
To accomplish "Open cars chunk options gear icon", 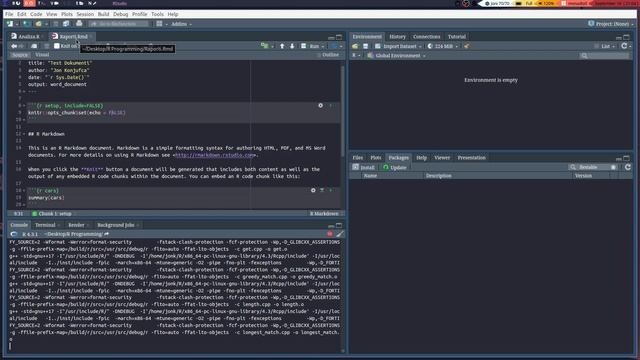I will point(313,191).
